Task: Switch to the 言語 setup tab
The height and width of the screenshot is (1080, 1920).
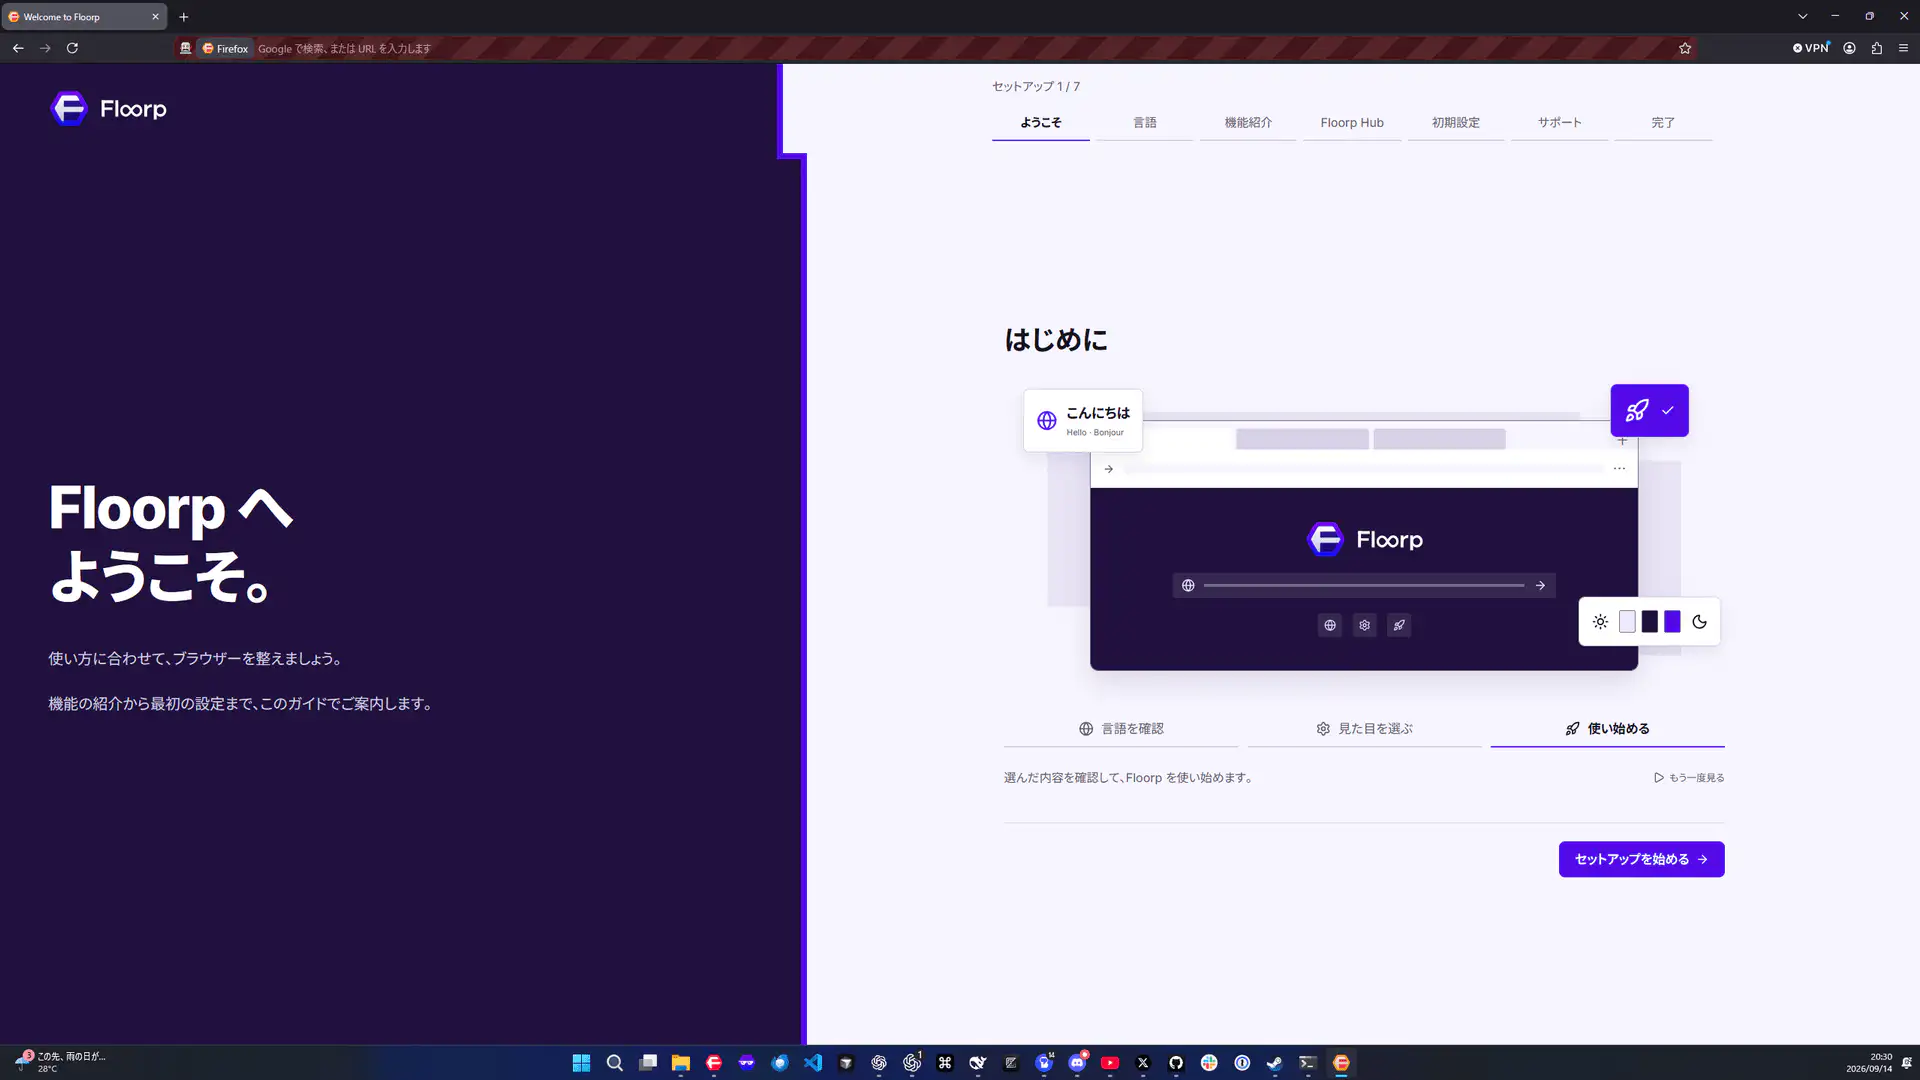Action: [x=1145, y=123]
